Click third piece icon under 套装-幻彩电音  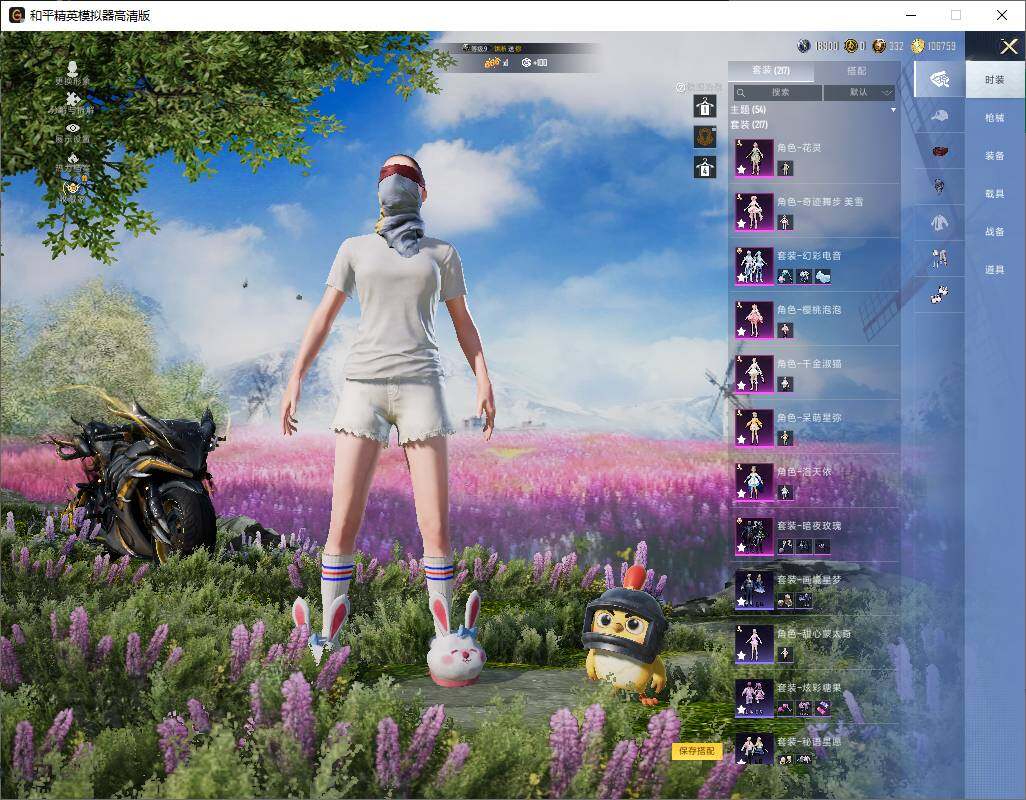(x=823, y=277)
